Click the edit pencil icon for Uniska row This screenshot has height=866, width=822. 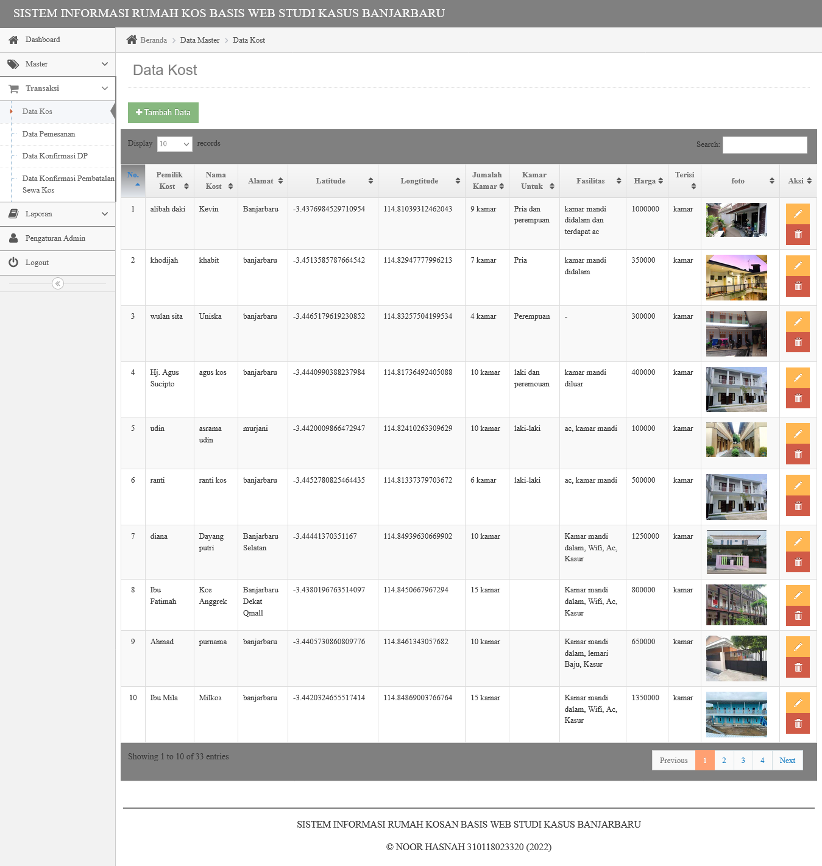point(798,321)
